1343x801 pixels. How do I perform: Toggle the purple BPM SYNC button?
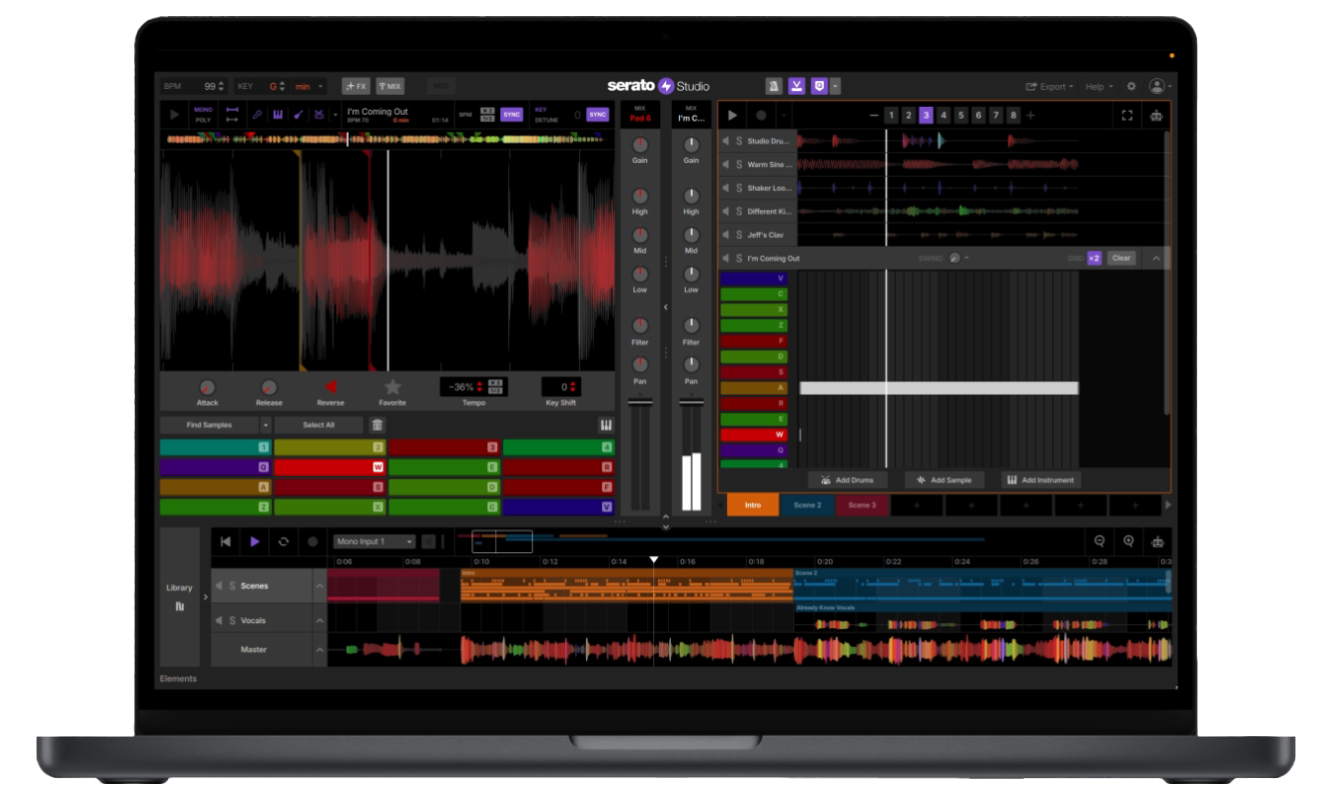pos(512,115)
